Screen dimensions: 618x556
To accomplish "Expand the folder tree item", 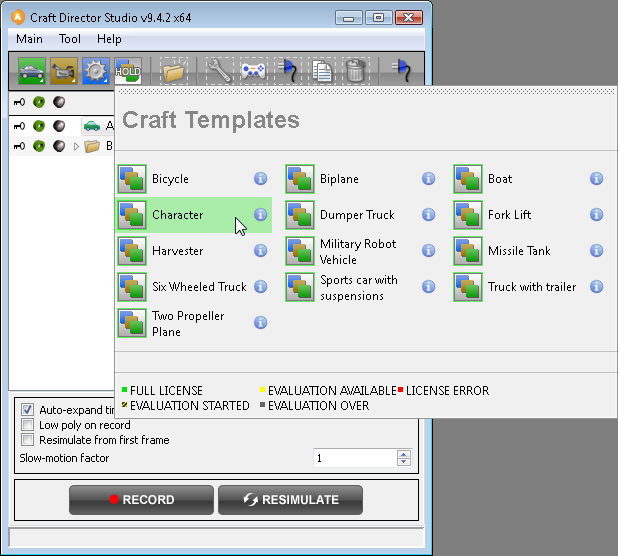I will click(x=77, y=146).
